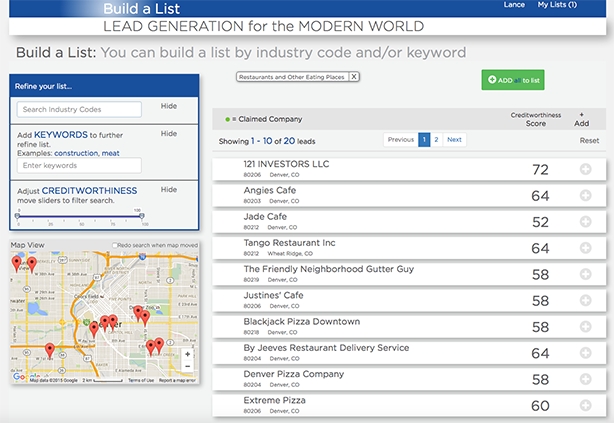Add Blackjack Pizza Downtown plus icon
This screenshot has width=614, height=423.
click(585, 327)
